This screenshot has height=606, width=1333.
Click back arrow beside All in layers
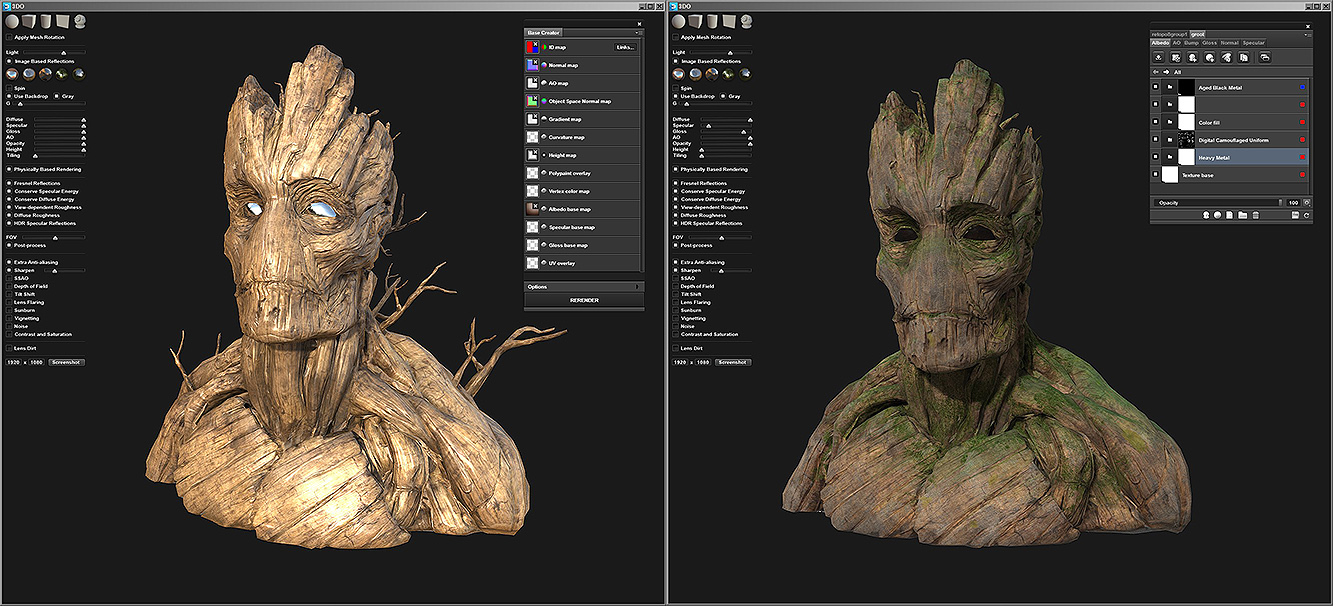coord(1155,72)
